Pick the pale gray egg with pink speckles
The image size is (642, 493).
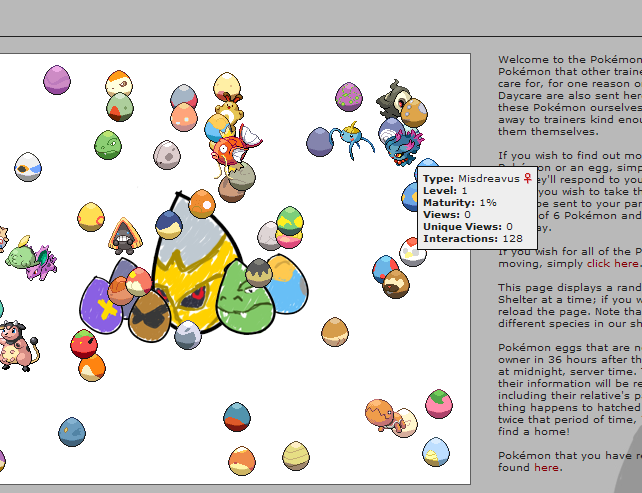[167, 155]
